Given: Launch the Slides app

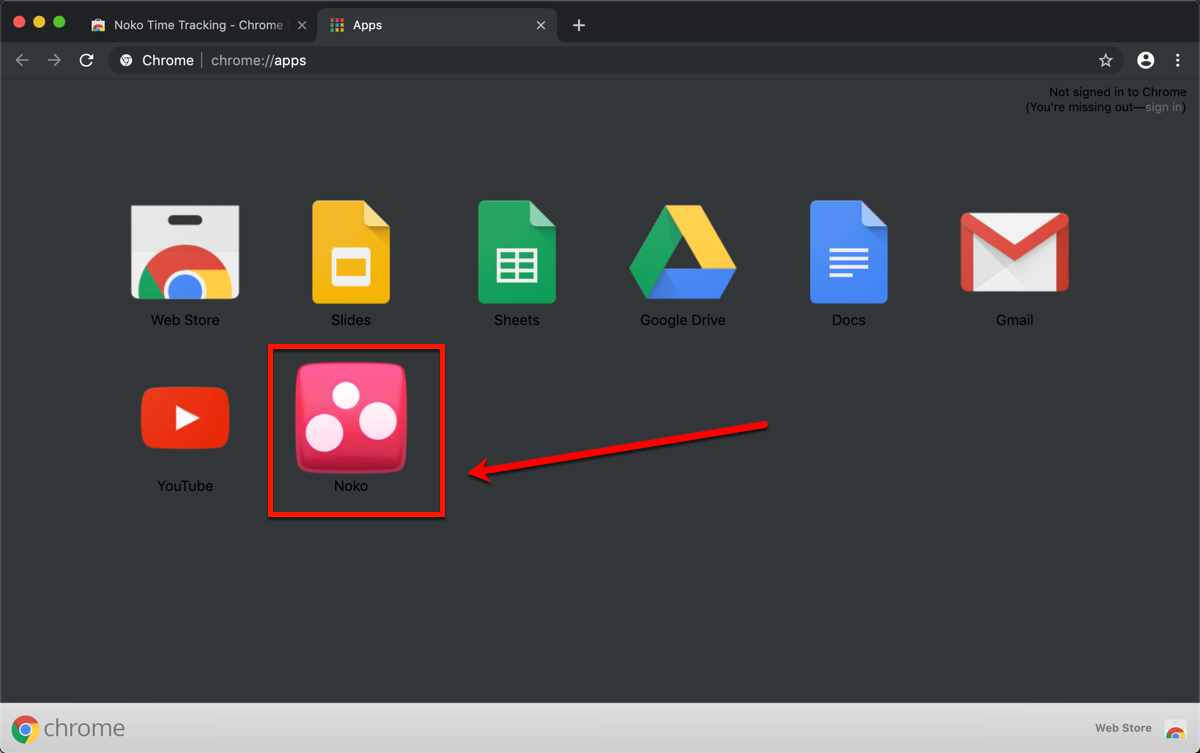Looking at the screenshot, I should 351,251.
